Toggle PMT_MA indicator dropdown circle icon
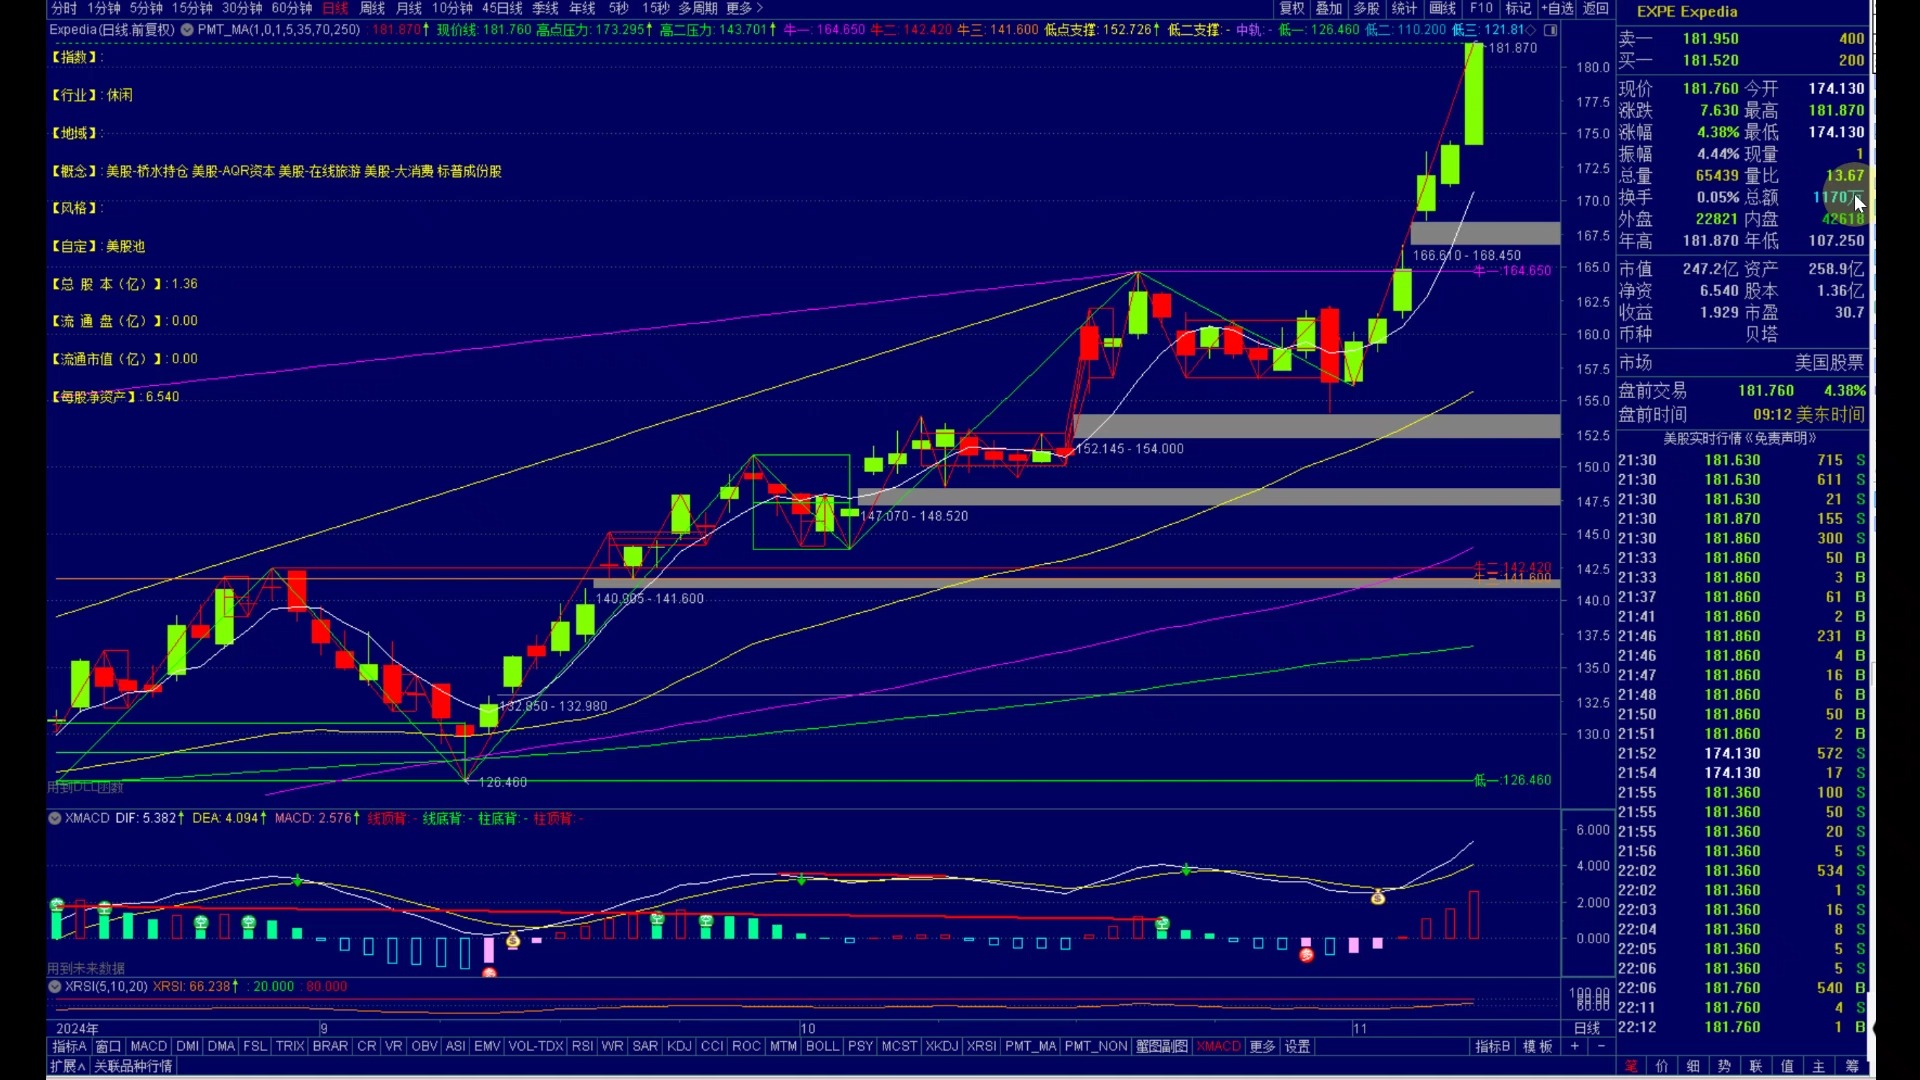The height and width of the screenshot is (1080, 1920). pos(187,30)
